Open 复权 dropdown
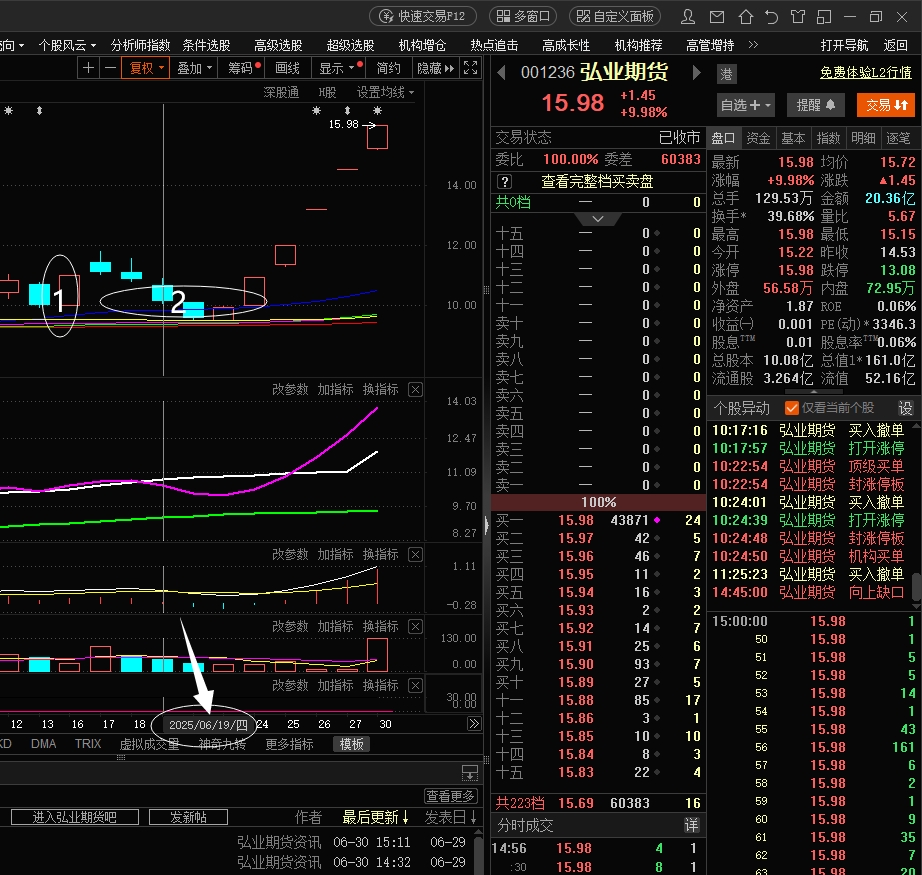The image size is (922, 875). click(x=146, y=68)
